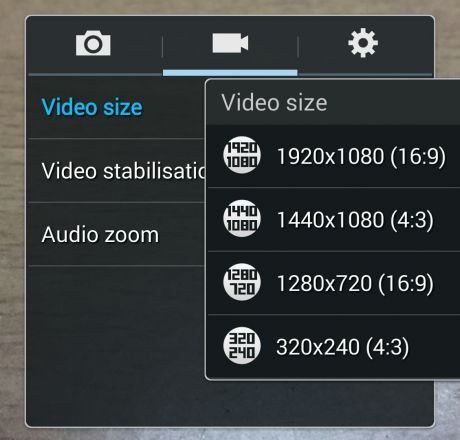Click divider between video and gear tabs
Viewport: 460px width, 440px height.
[298, 47]
